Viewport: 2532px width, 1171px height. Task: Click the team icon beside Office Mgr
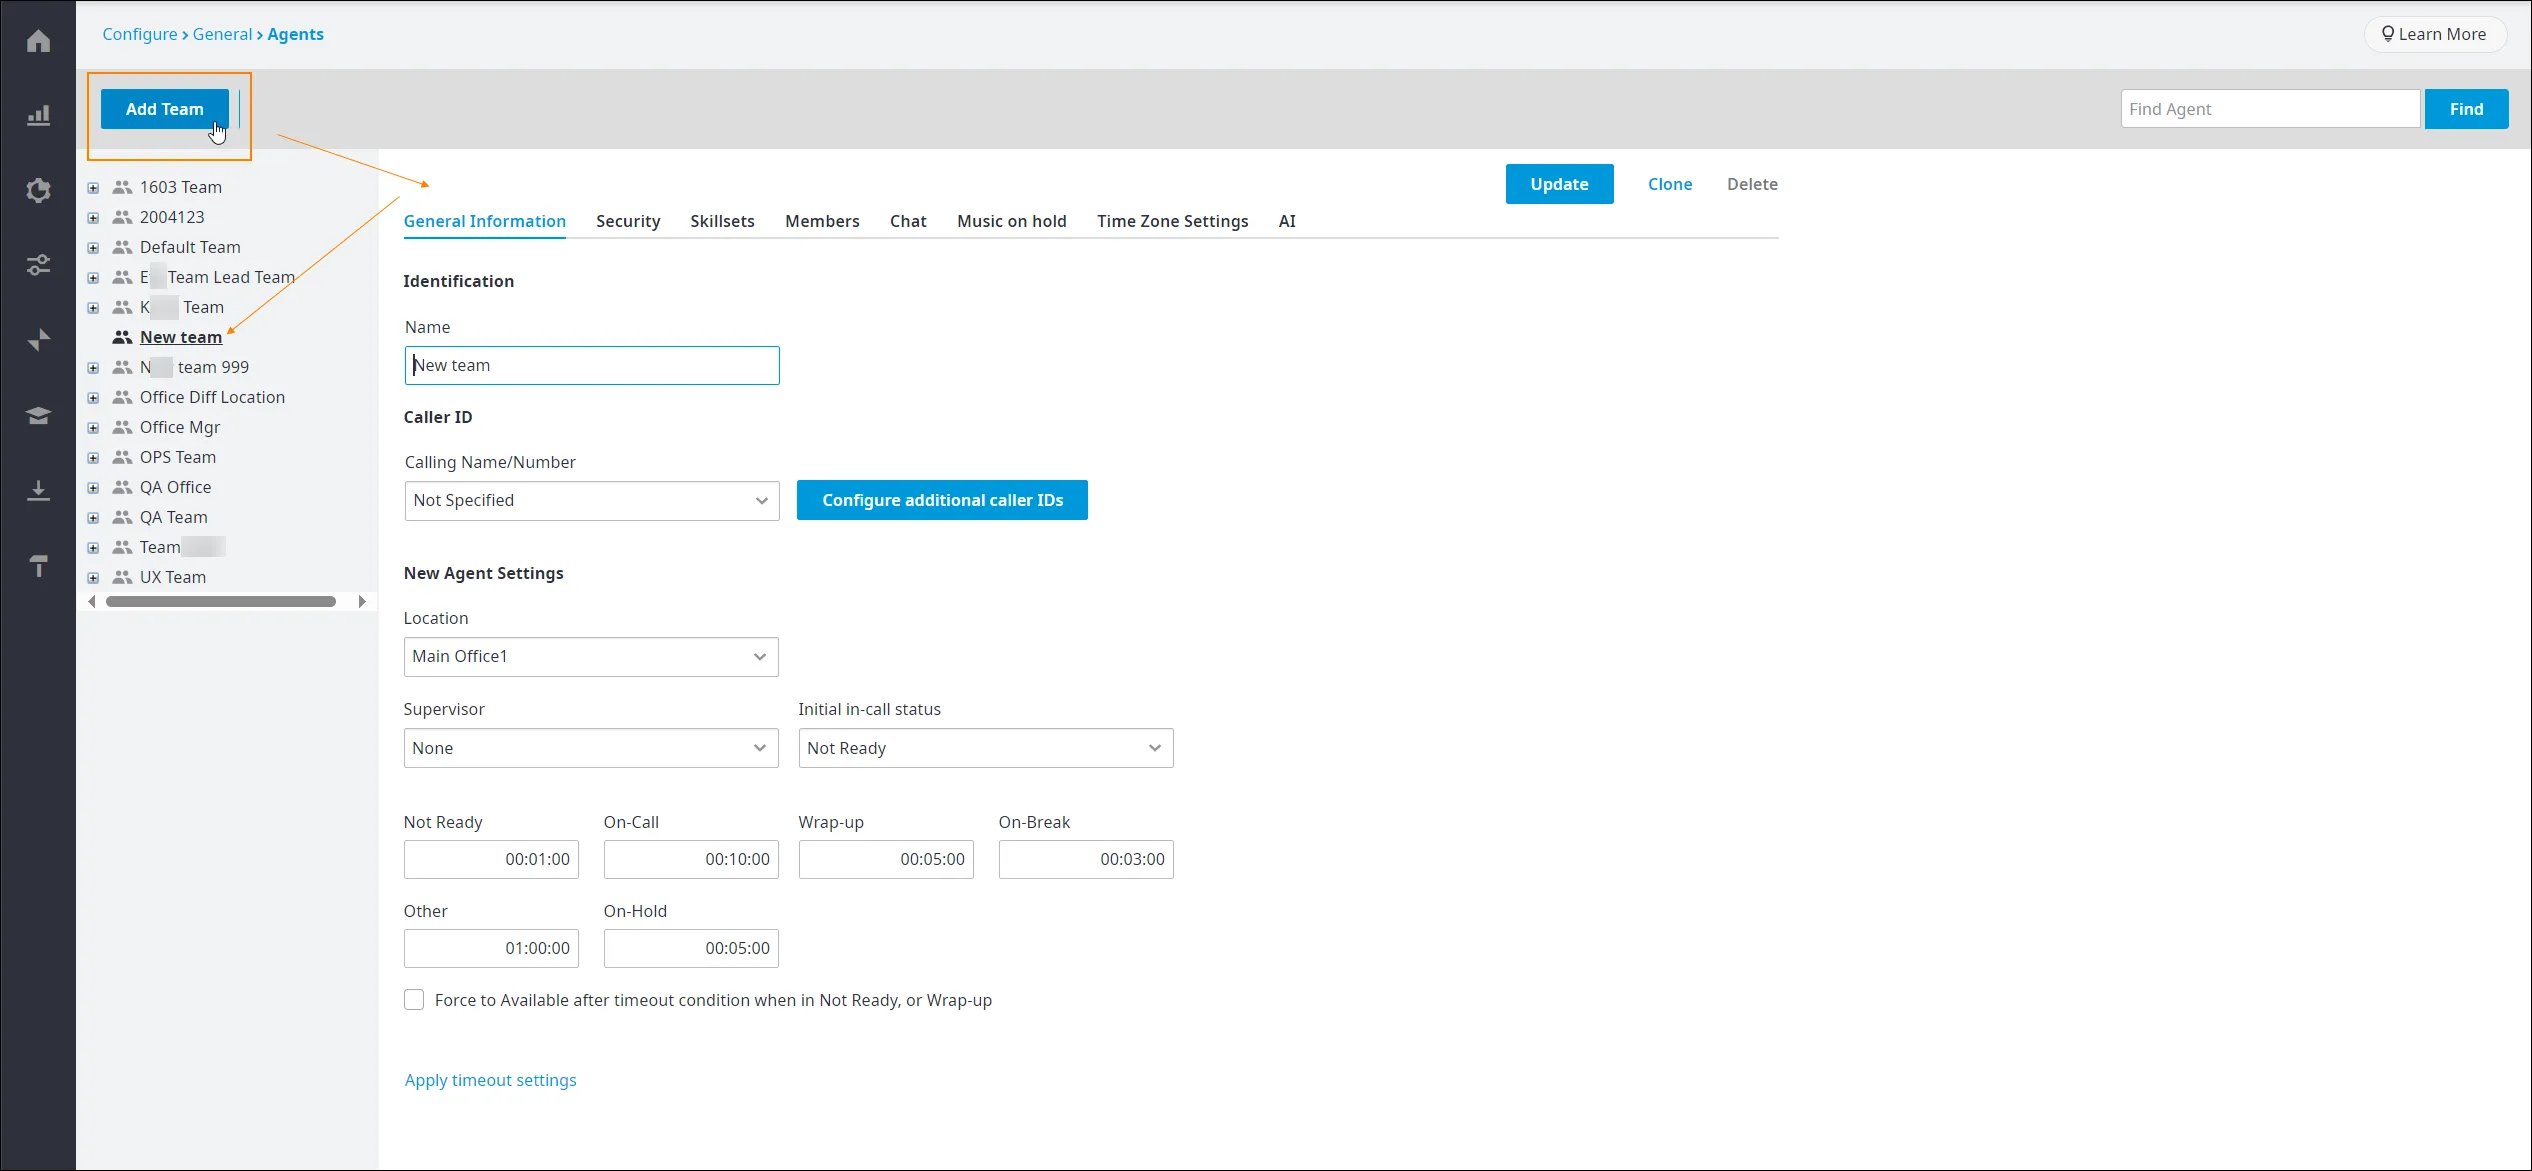[122, 427]
